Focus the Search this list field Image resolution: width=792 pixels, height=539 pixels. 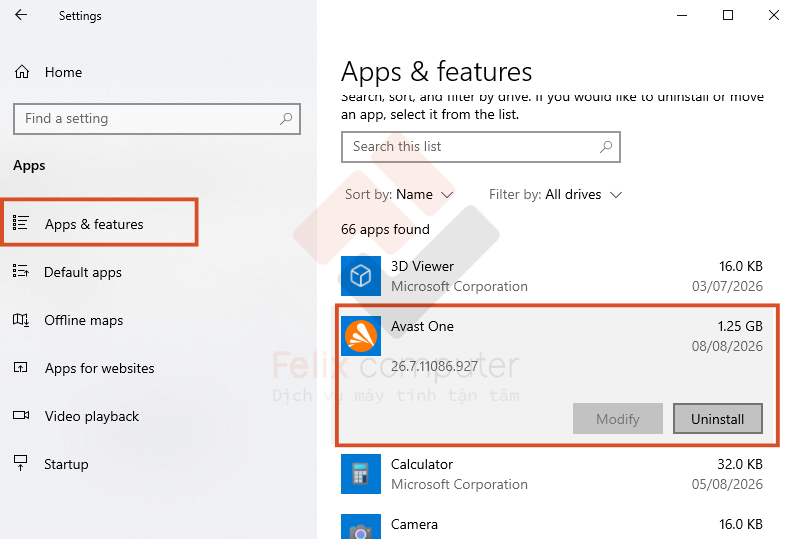click(480, 147)
